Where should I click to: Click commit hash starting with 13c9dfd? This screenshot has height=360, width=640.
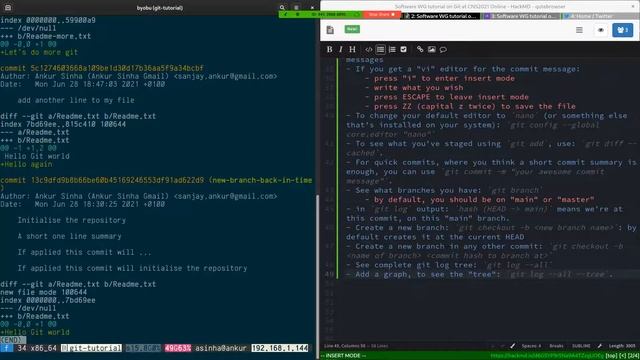[x=117, y=180]
